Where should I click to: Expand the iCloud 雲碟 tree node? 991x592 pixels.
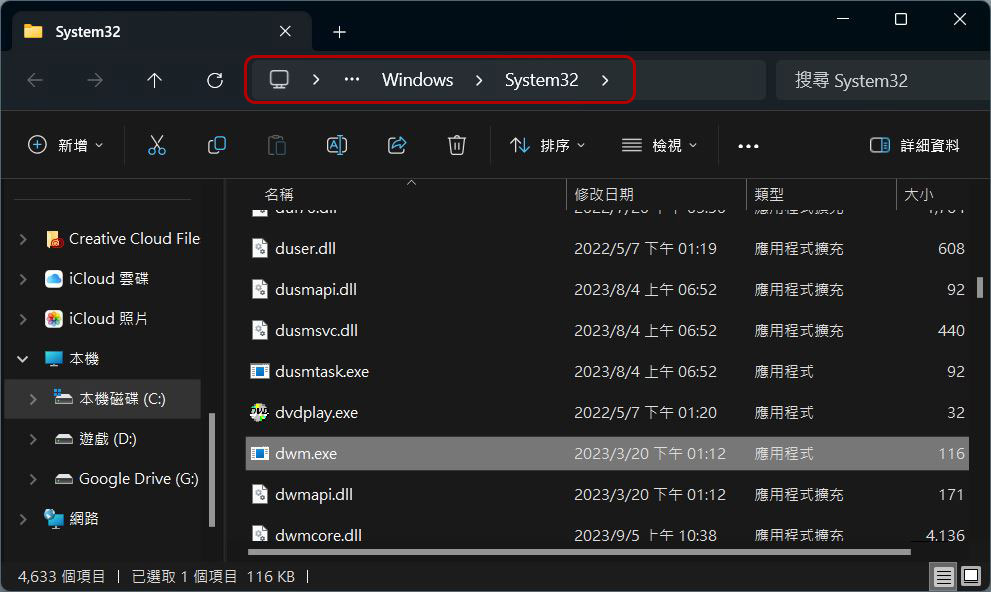(23, 279)
